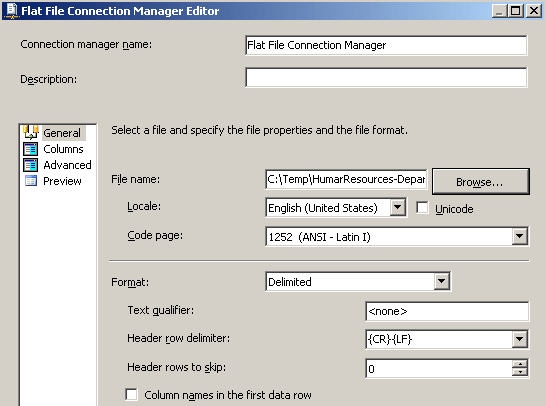This screenshot has width=546, height=406.
Task: Click the Columns page icon
Action: (31, 149)
